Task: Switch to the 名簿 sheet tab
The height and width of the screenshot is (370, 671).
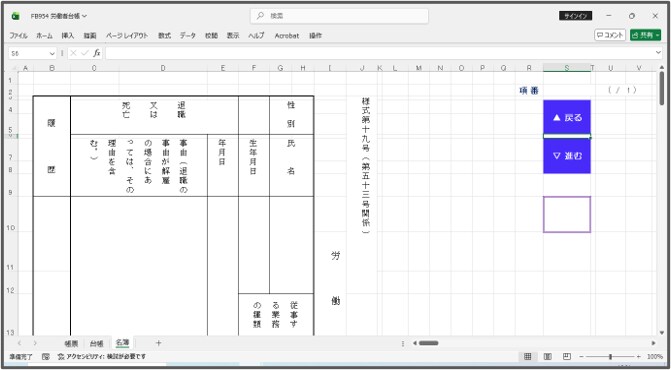Action: (x=122, y=343)
